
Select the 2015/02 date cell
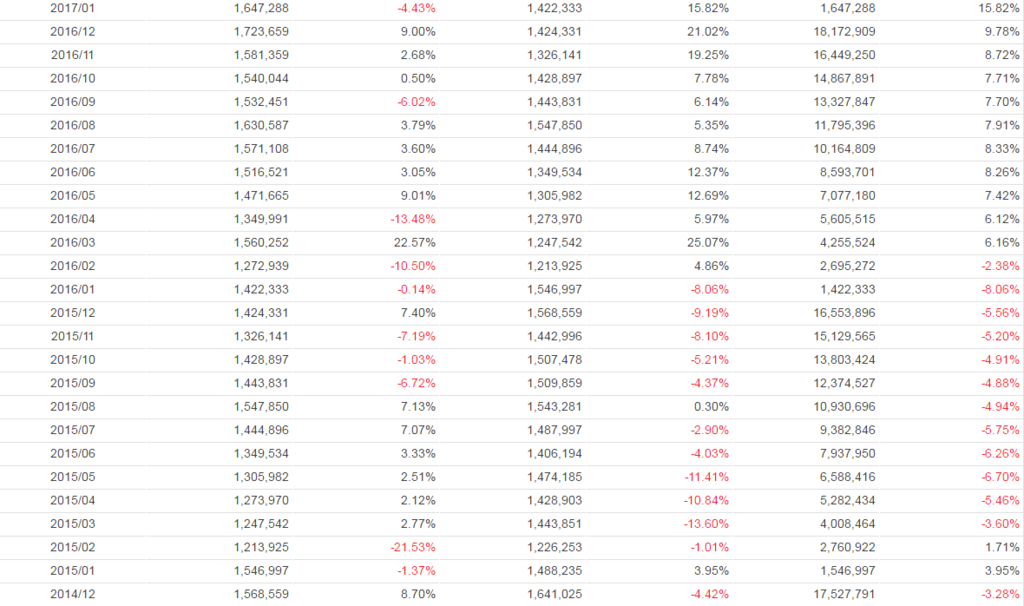pyautogui.click(x=73, y=548)
